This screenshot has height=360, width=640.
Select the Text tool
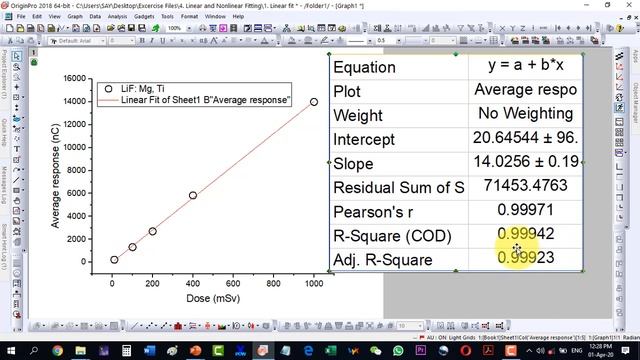click(16, 149)
